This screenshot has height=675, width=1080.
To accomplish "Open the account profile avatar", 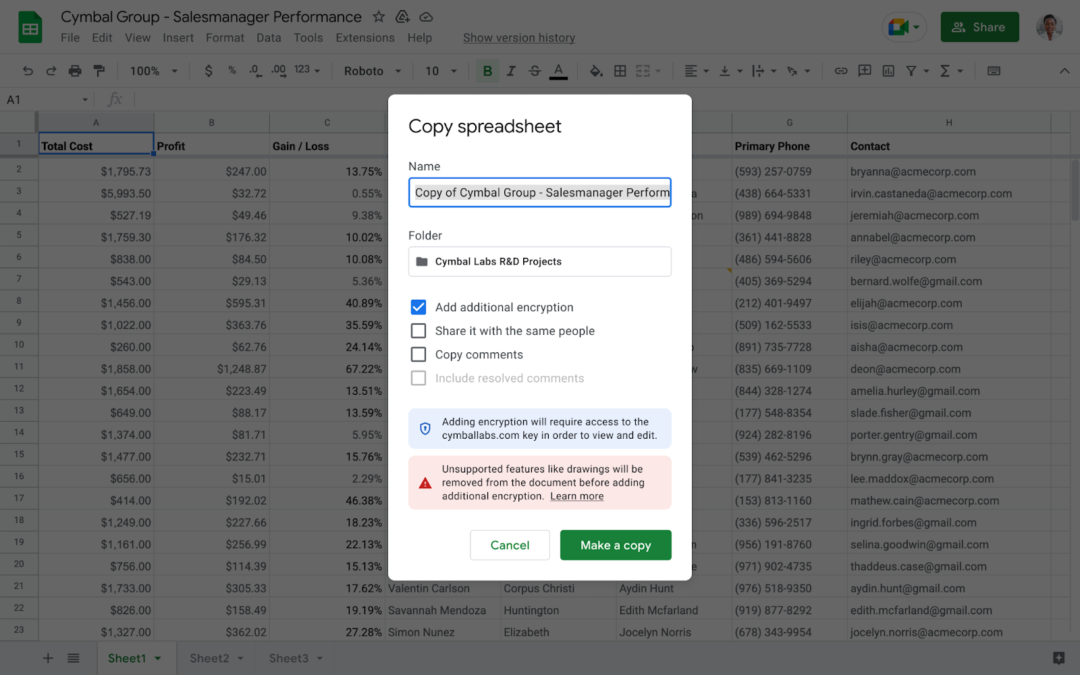I will pos(1049,27).
